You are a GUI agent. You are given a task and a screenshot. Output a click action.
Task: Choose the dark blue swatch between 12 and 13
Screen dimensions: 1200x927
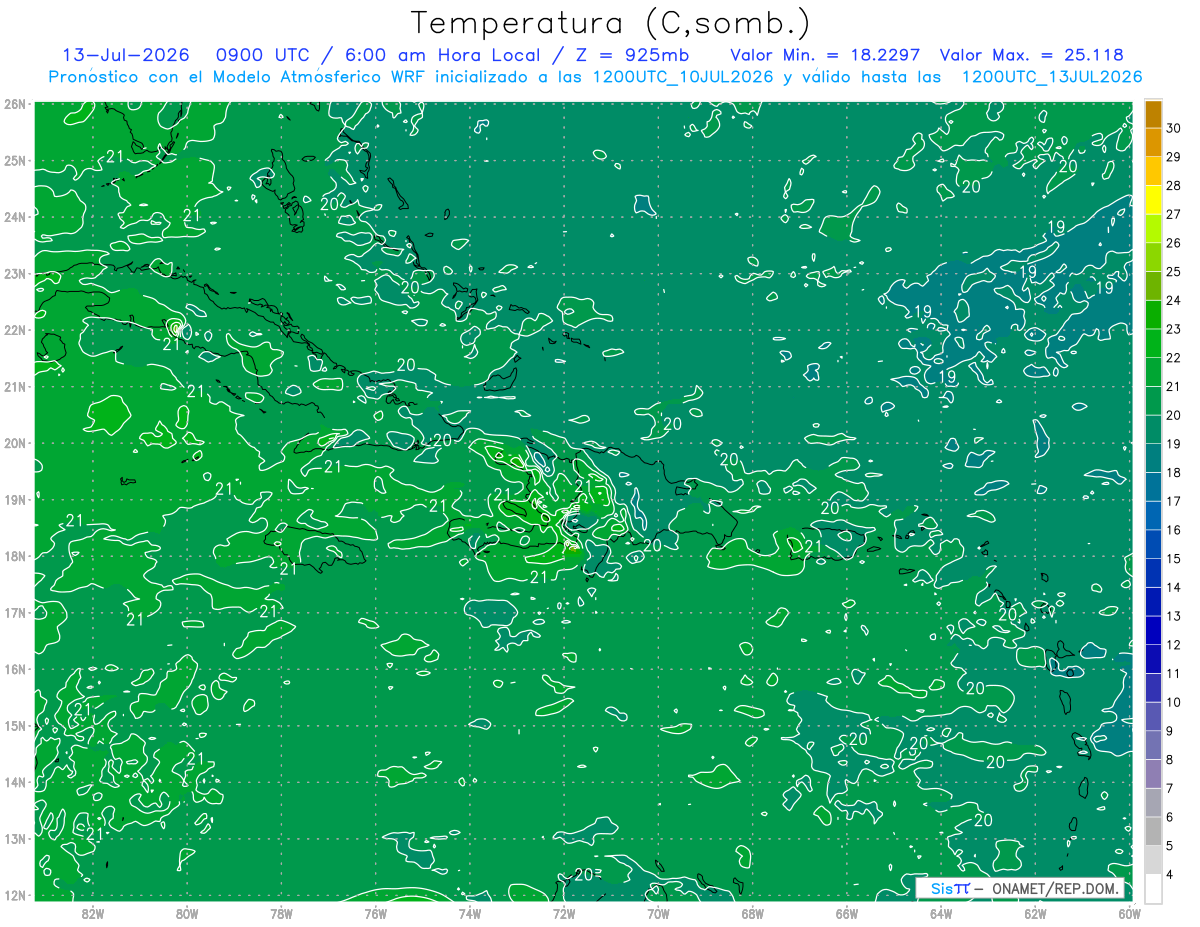1153,631
